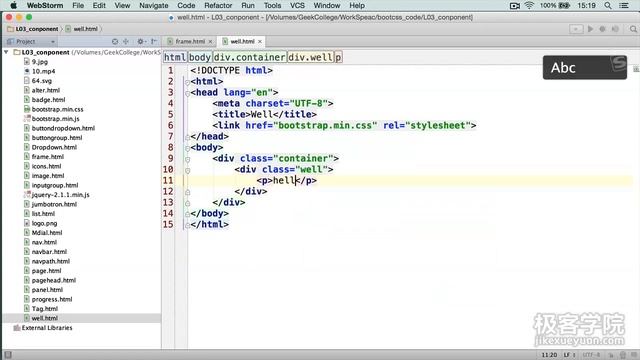Click the inspector hector icon in status bar
This screenshot has width=640, height=360.
pos(623,355)
